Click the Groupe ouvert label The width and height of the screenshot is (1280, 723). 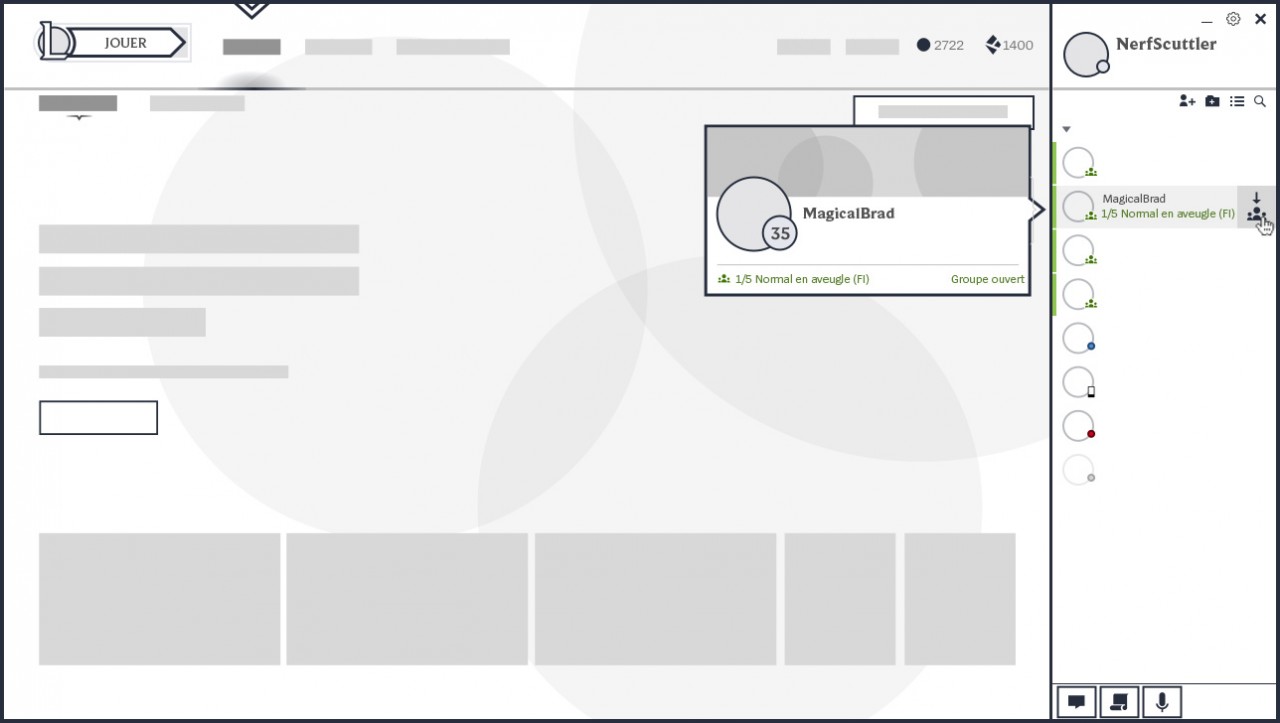click(988, 279)
